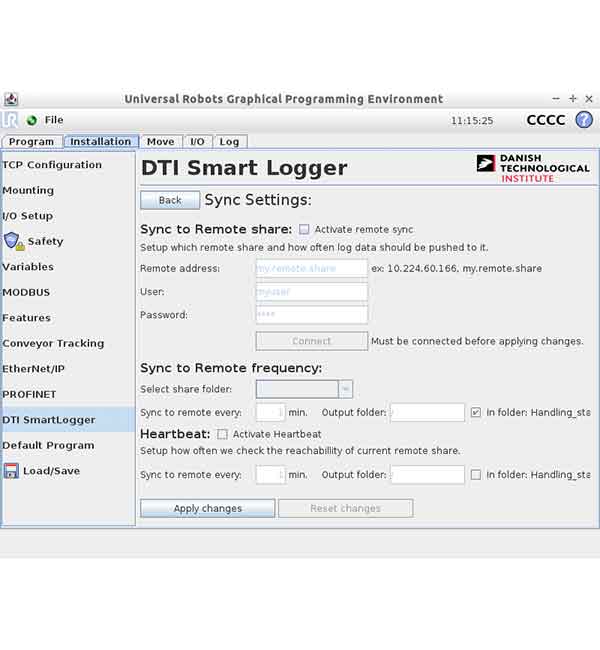Click the CCCC text in header
This screenshot has height=650, width=600.
point(546,120)
